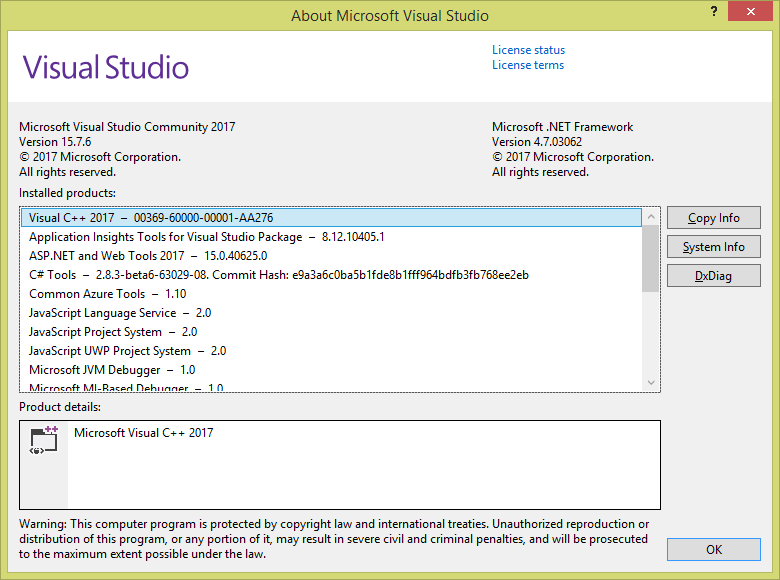The width and height of the screenshot is (780, 580).
Task: Select ASP.NET and Web Tools 2017 row
Action: [331, 256]
